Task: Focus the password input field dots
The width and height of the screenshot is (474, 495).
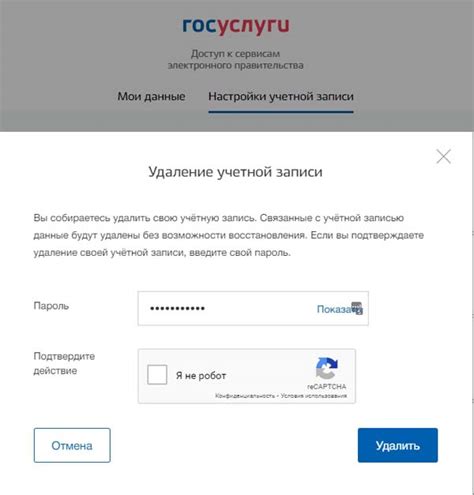Action: tap(177, 308)
